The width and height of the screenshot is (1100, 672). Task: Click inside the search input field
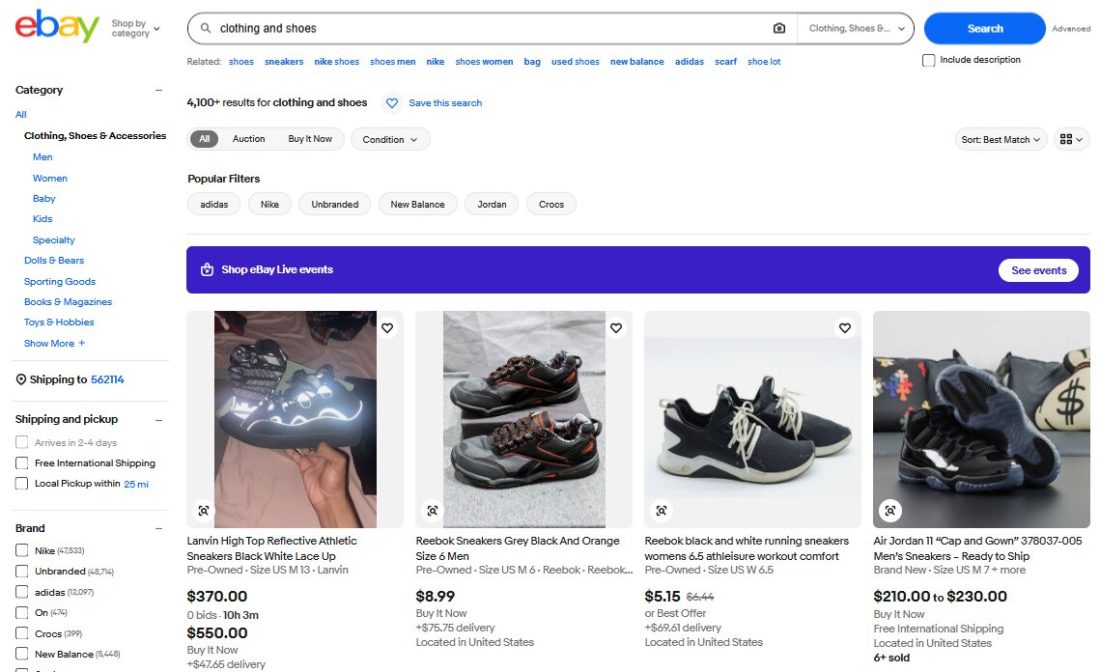[x=400, y=28]
